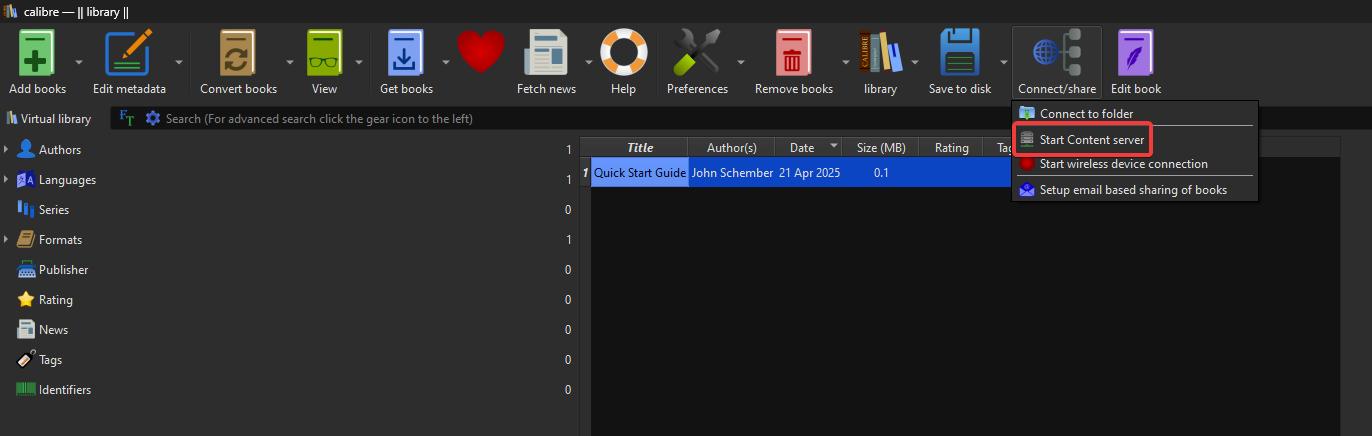
Task: Expand the Formats tree node
Action: pos(7,240)
